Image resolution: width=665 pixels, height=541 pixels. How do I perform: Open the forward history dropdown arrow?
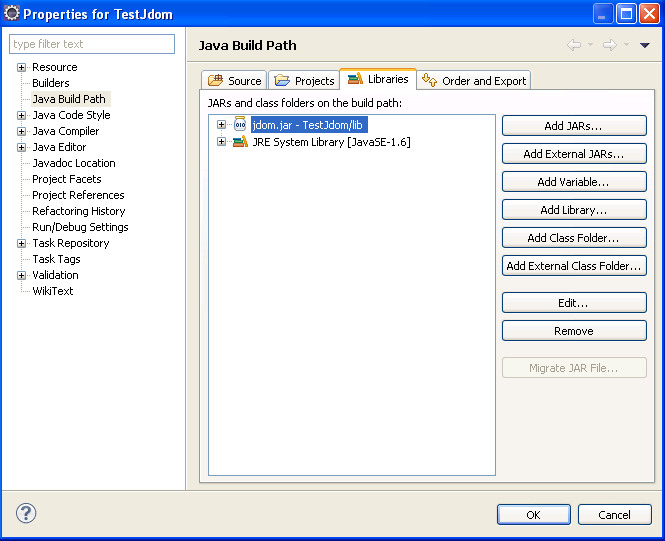pyautogui.click(x=626, y=45)
